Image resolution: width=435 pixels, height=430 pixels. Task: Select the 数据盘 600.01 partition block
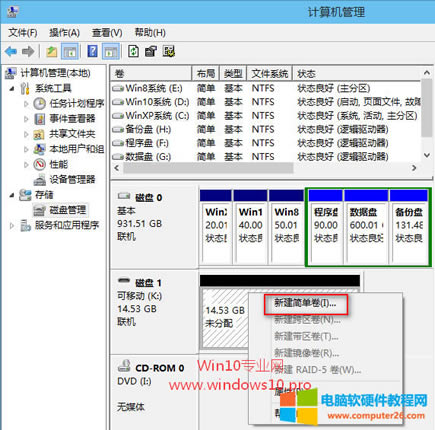click(x=366, y=228)
